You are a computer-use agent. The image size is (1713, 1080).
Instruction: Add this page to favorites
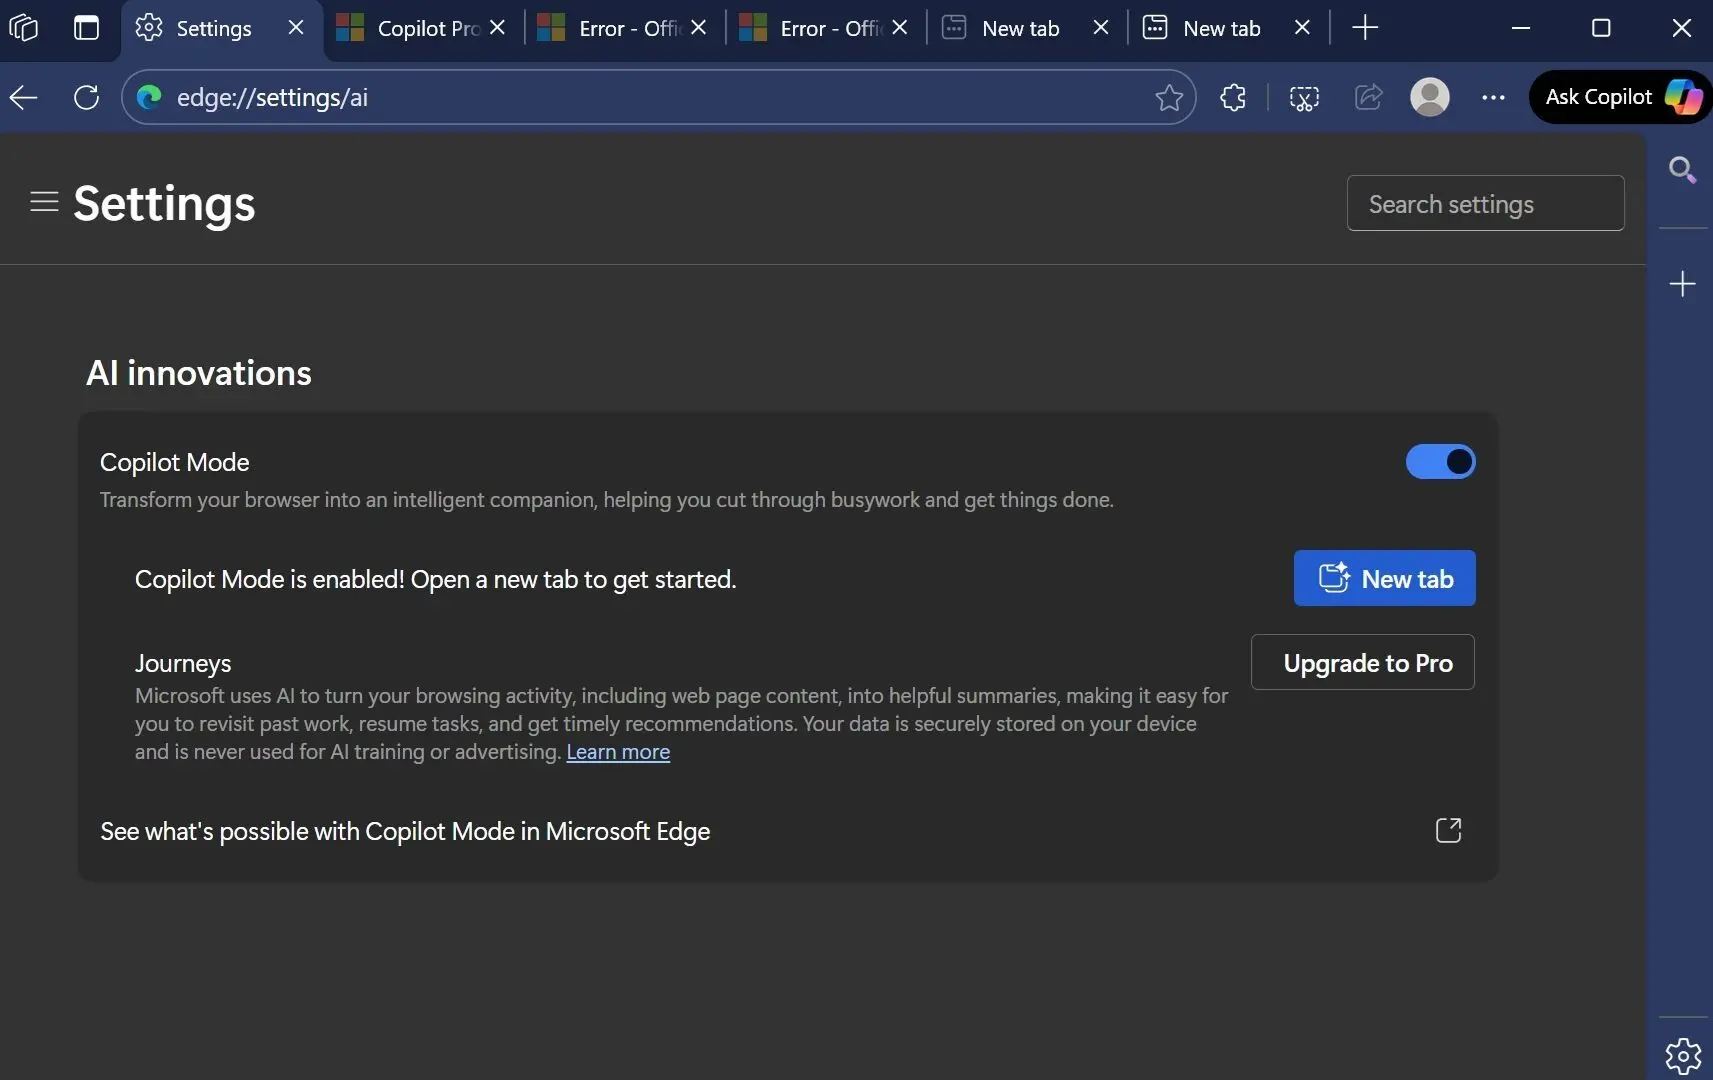click(1168, 97)
